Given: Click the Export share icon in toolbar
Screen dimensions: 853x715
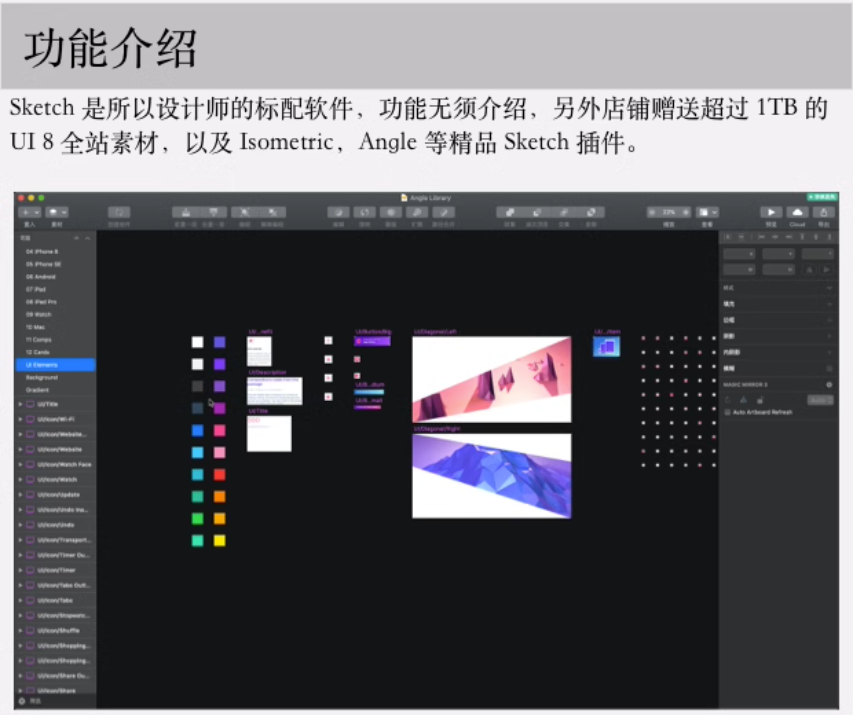Looking at the screenshot, I should (x=823, y=212).
